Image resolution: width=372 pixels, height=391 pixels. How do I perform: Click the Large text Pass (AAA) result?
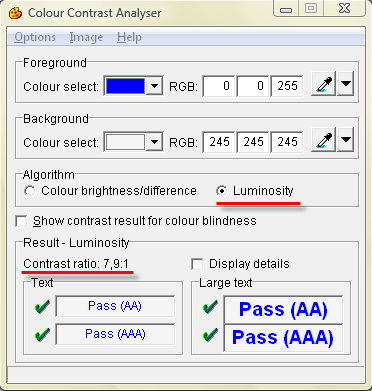tap(283, 338)
